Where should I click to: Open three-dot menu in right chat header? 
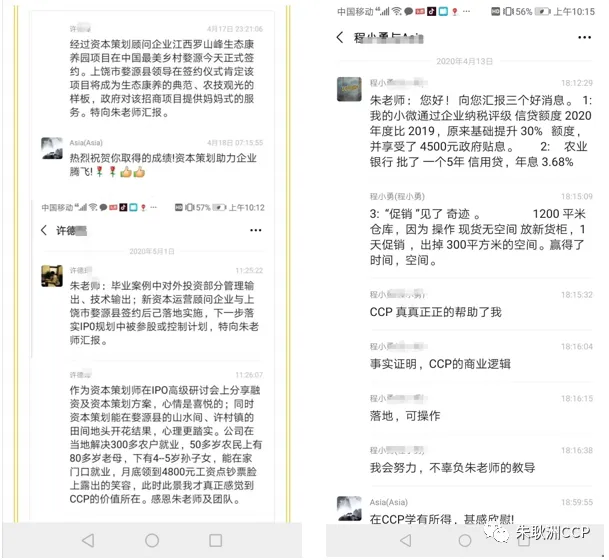click(584, 37)
